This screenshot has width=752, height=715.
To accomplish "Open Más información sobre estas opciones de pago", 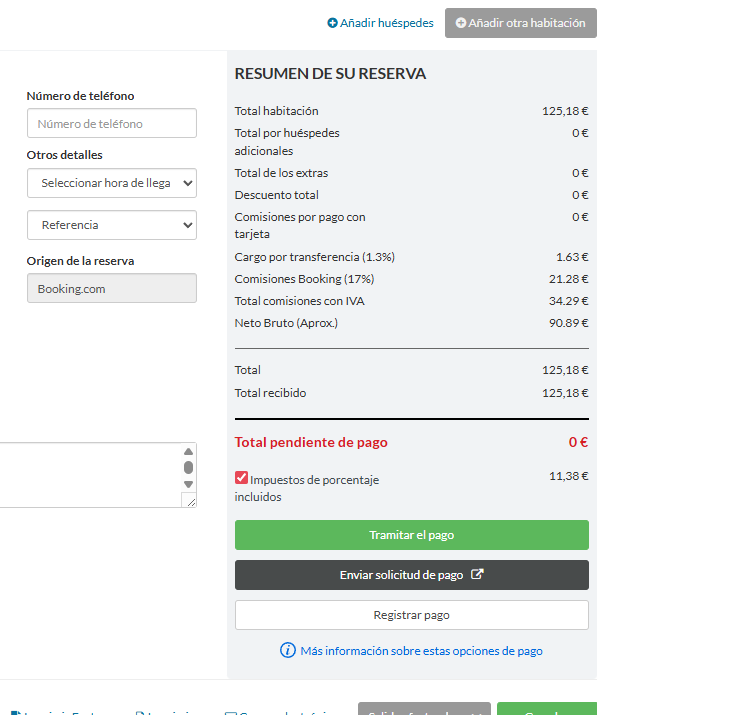I will click(421, 651).
